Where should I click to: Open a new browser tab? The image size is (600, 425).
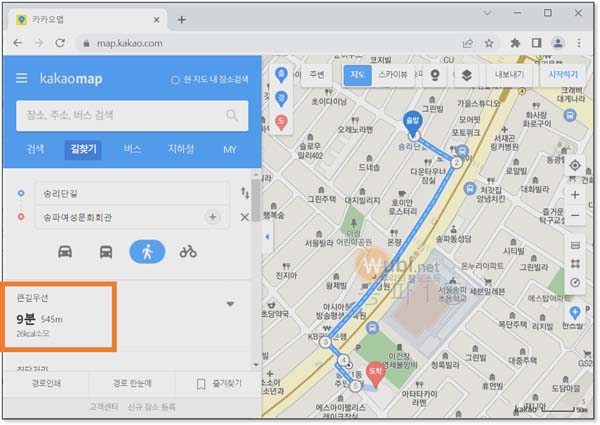(182, 20)
